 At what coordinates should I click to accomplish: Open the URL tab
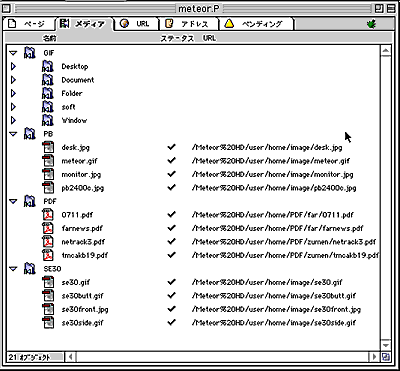[x=137, y=24]
